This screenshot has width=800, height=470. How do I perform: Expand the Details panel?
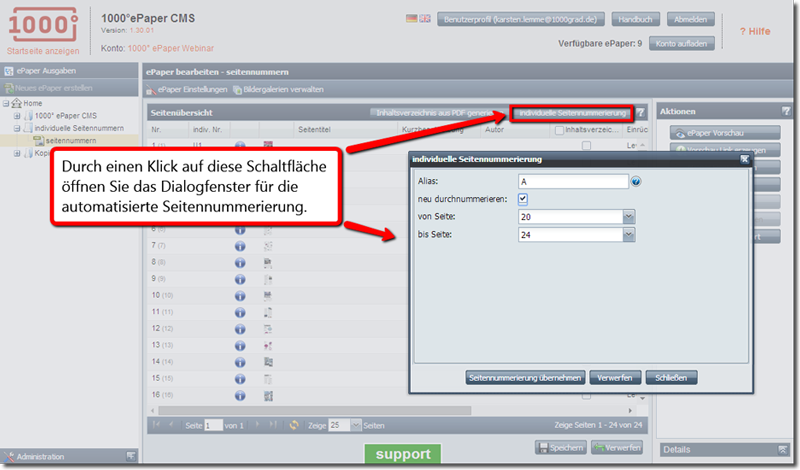pyautogui.click(x=782, y=450)
